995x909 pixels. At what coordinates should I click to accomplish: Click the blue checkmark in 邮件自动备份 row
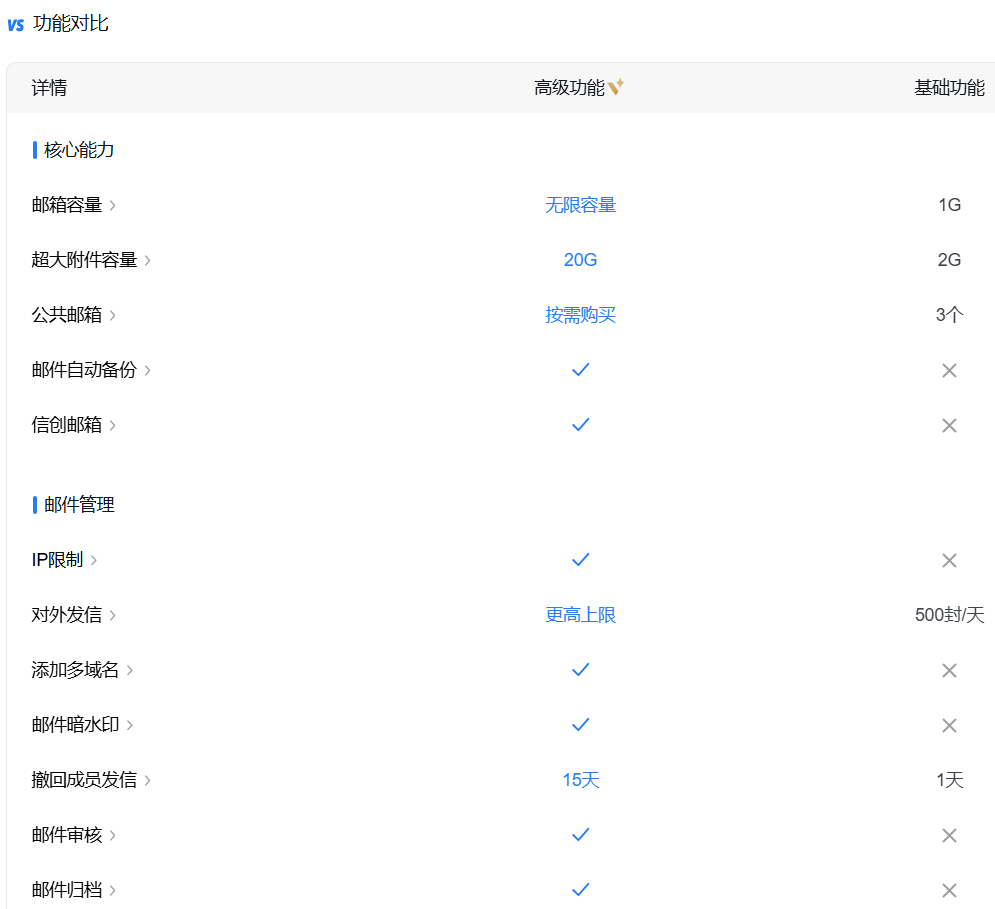580,370
